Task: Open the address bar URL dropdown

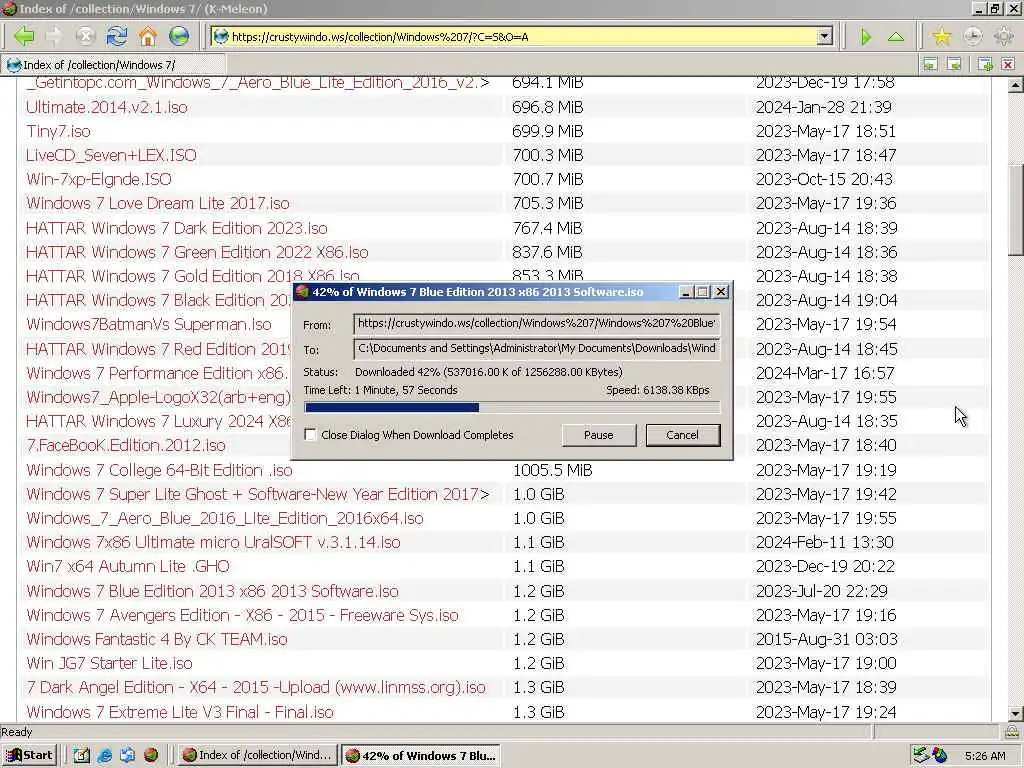Action: pyautogui.click(x=825, y=37)
